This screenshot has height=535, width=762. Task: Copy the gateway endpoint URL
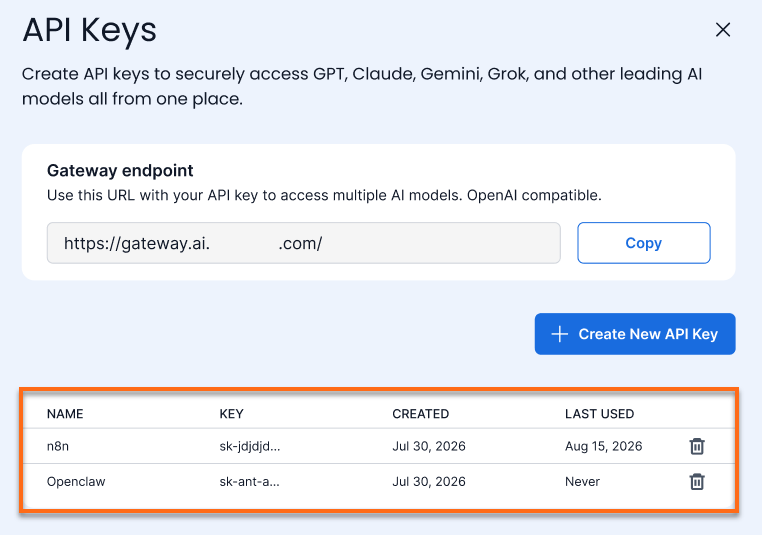(x=644, y=243)
